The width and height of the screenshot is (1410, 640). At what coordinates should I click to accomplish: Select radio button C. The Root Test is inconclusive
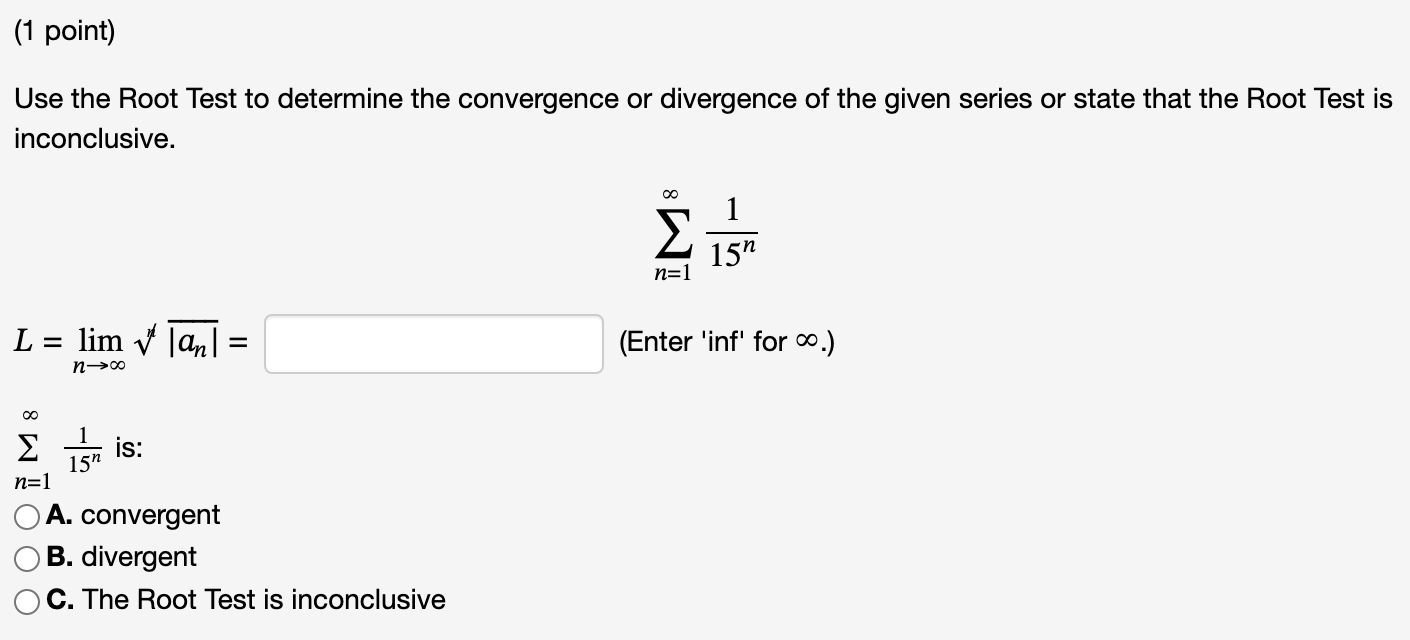pyautogui.click(x=27, y=599)
